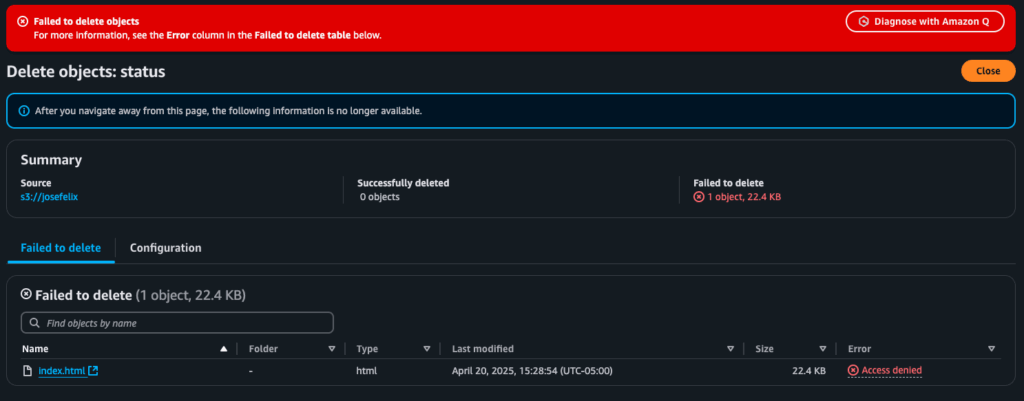
Task: Sort by the Error column arrow
Action: click(x=991, y=349)
